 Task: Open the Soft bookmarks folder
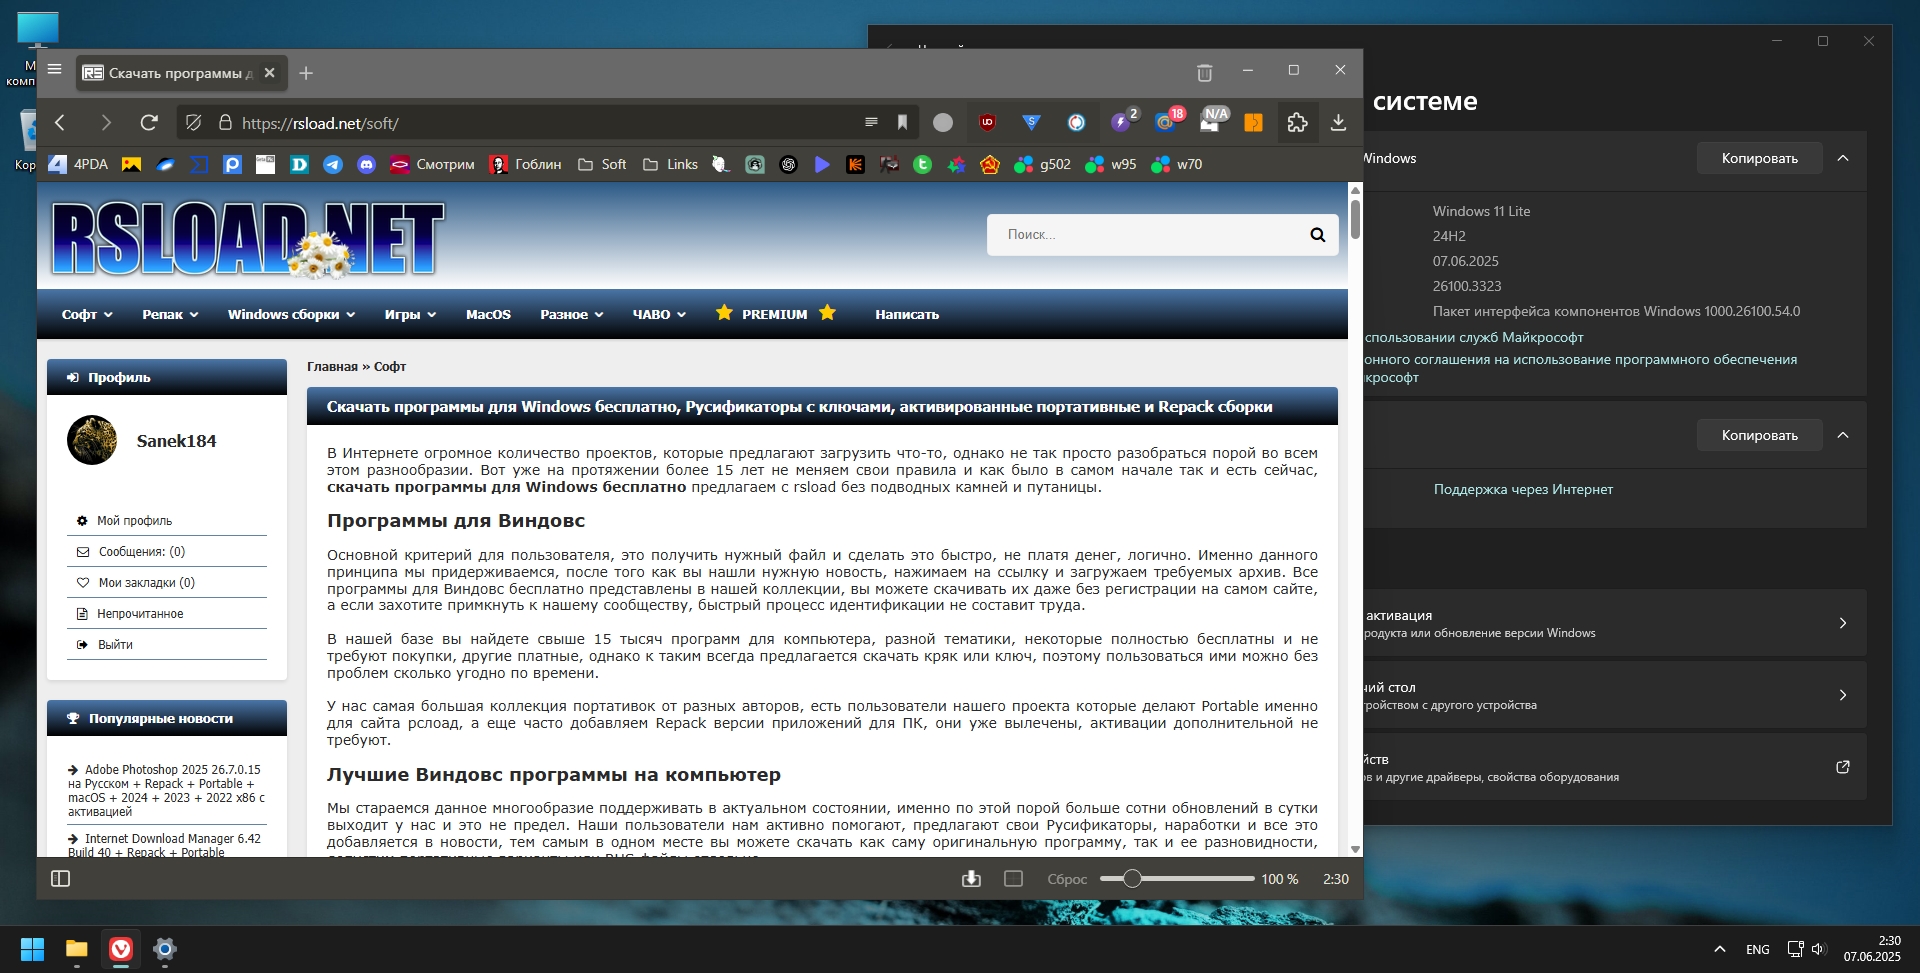click(602, 165)
